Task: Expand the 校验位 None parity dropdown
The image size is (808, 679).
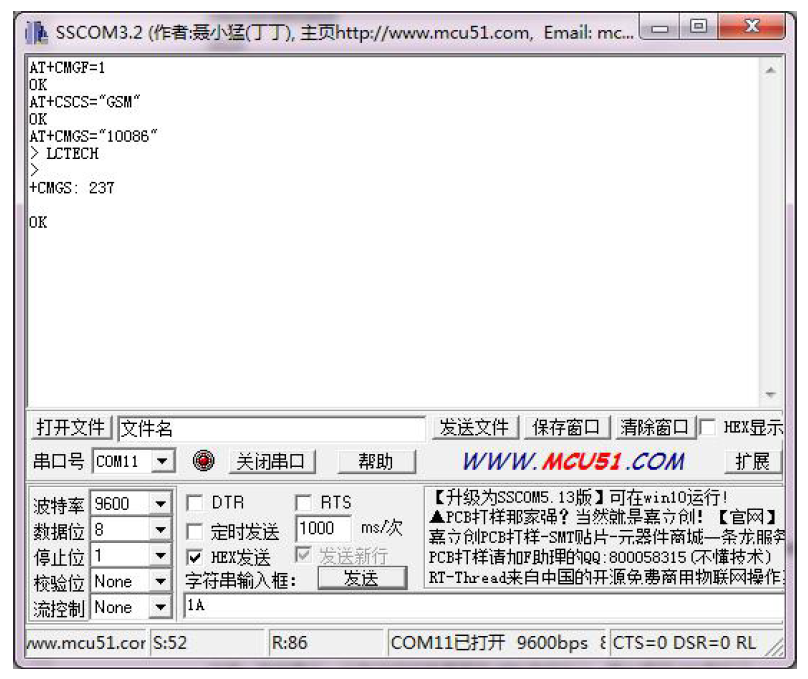Action: pyautogui.click(x=160, y=581)
